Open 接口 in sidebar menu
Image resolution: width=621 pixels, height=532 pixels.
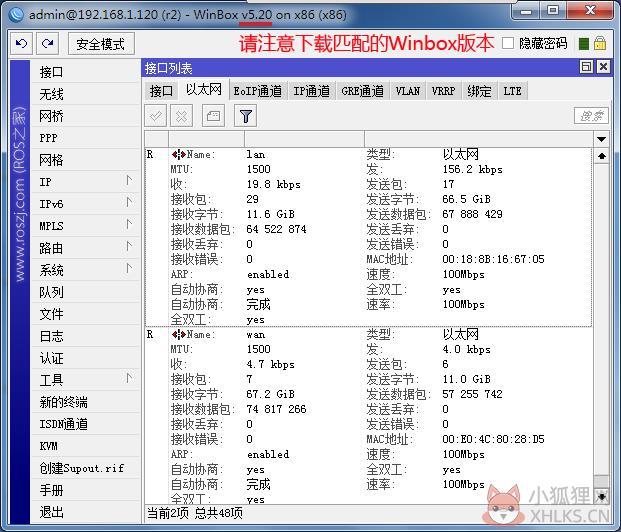coord(85,72)
